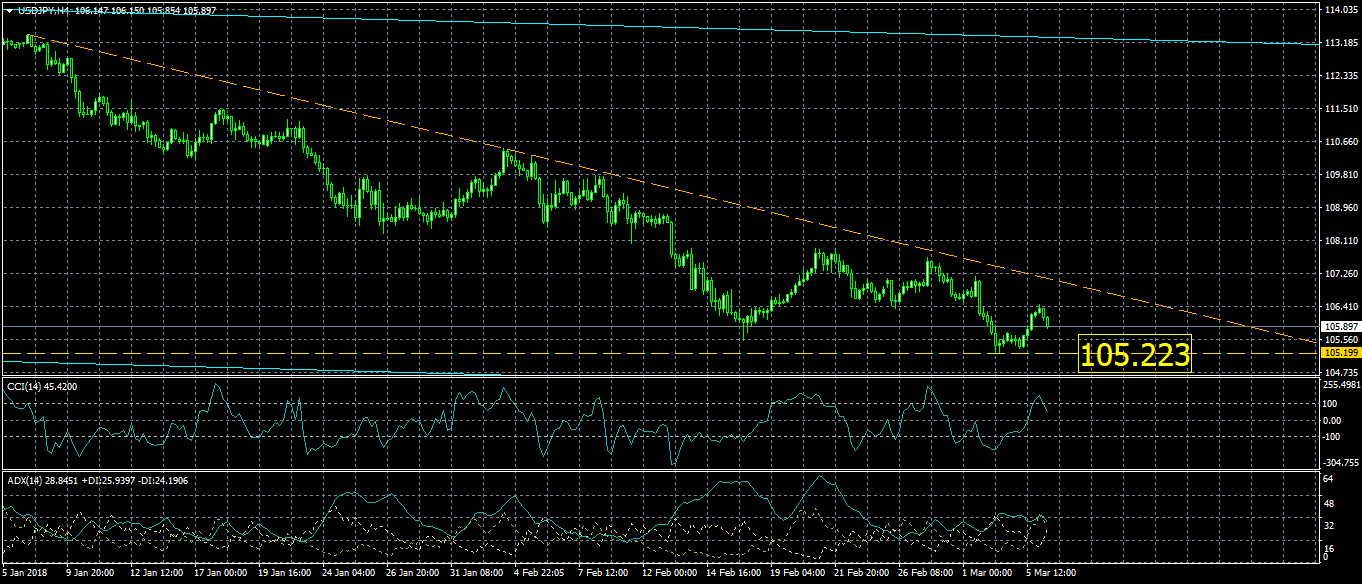This screenshot has height=584, width=1362.
Task: Click the 255.4981 CCI scale value
Action: pos(1340,384)
